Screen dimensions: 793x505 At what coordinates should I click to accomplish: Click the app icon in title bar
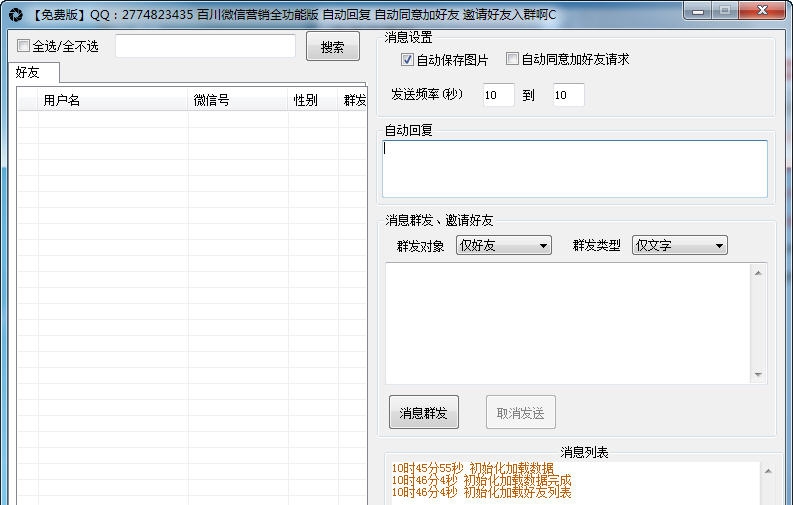tap(16, 15)
